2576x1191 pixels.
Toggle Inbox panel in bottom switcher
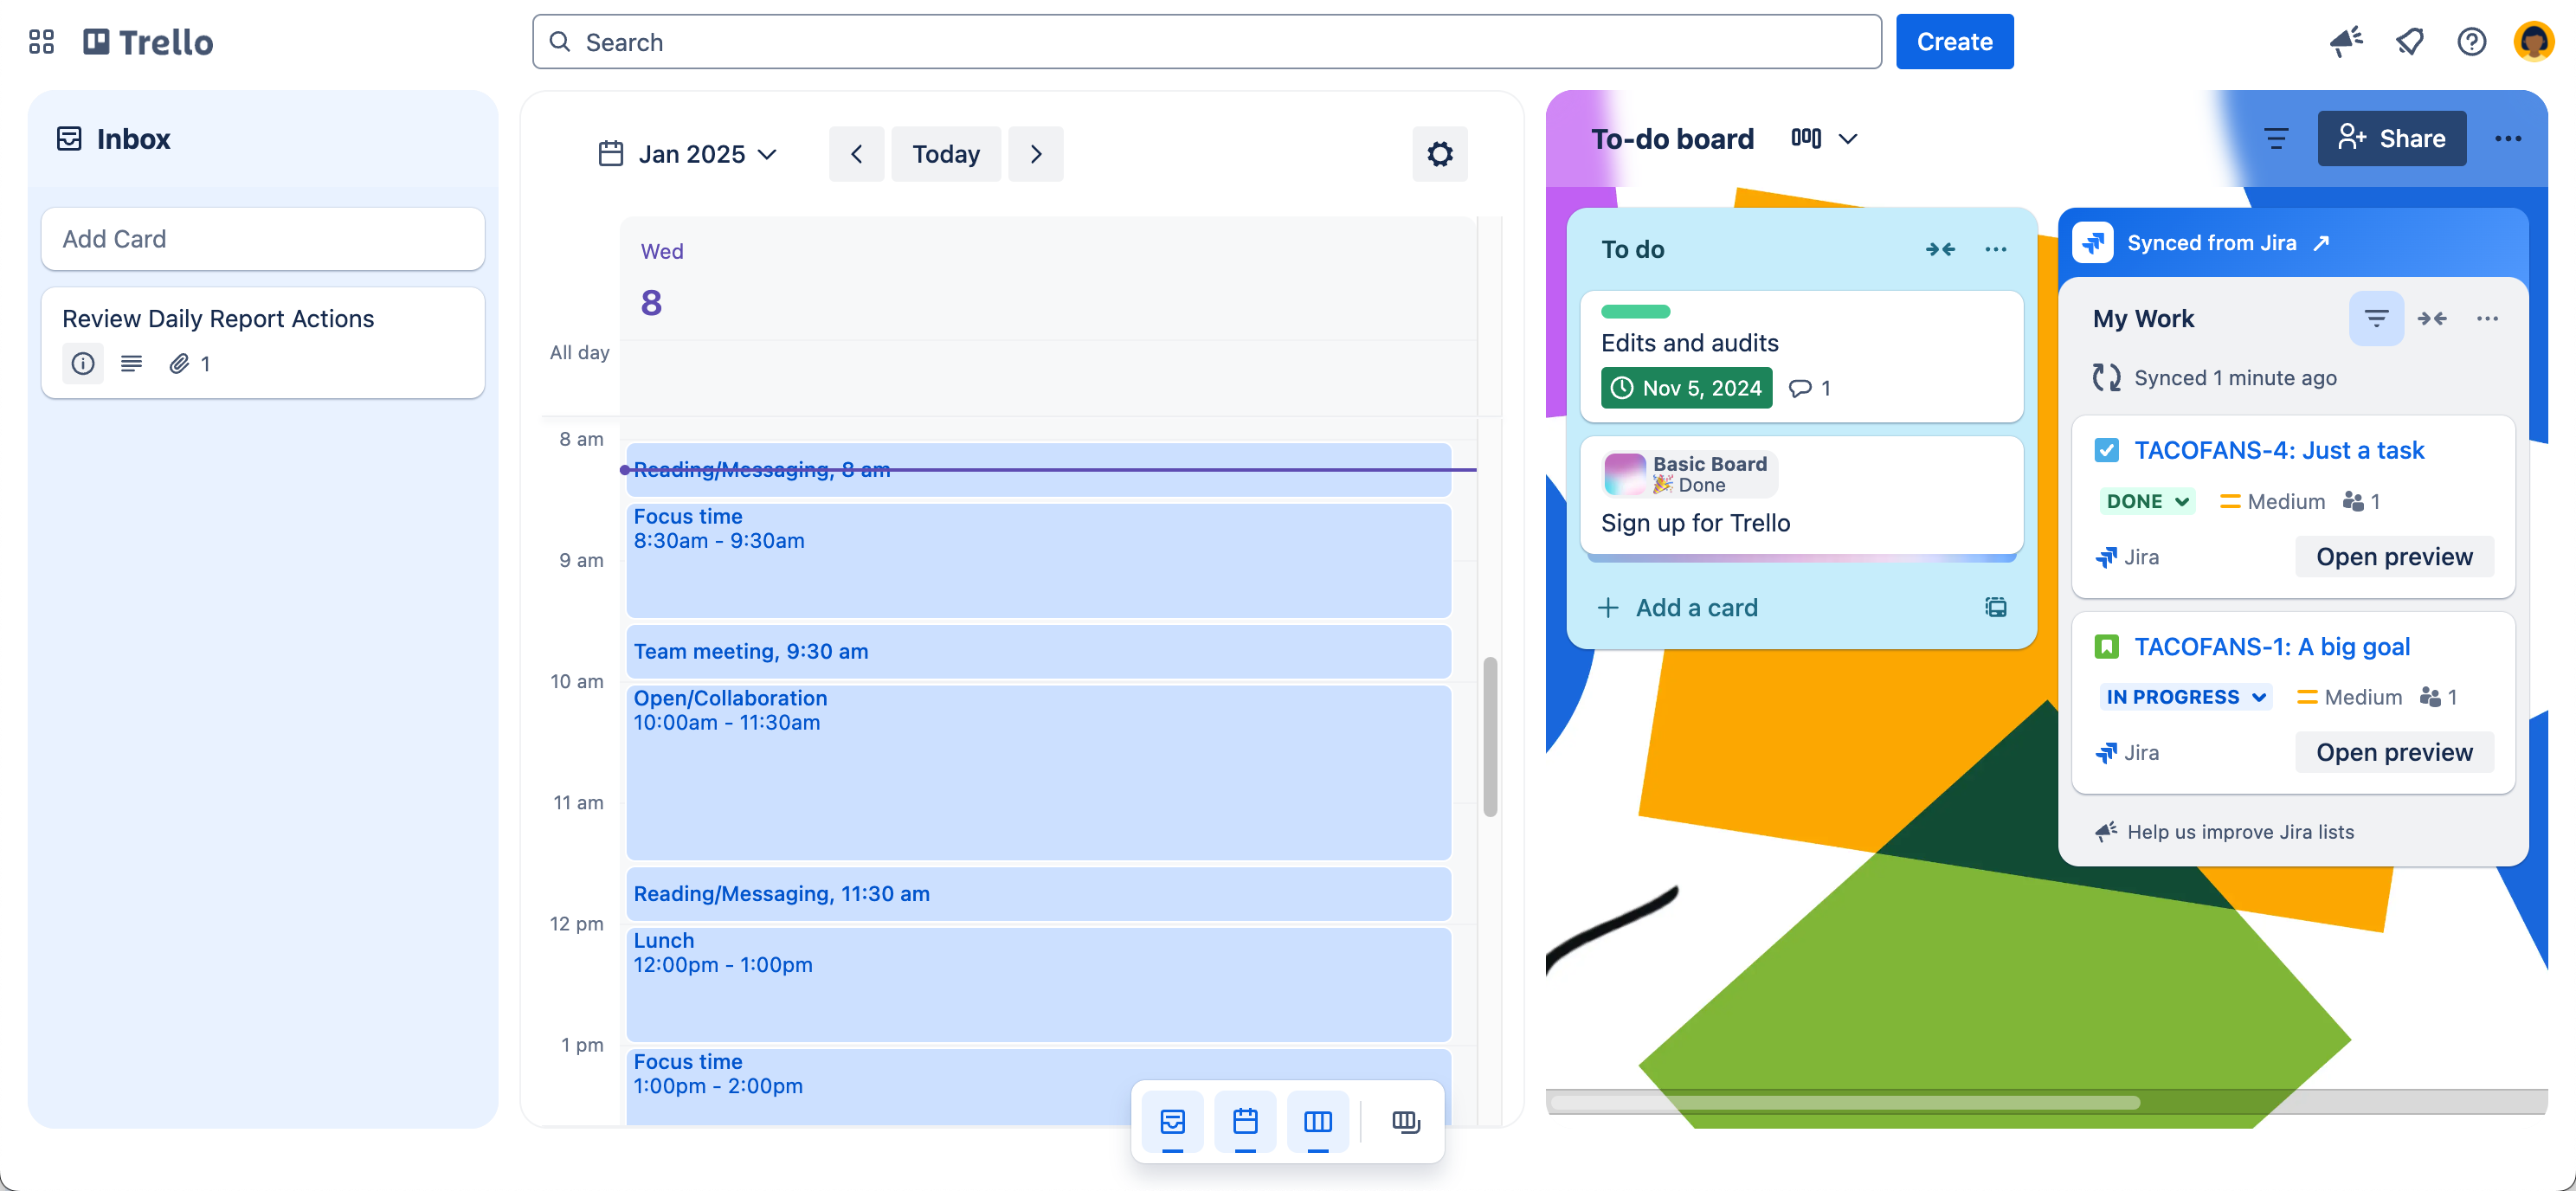[1172, 1122]
